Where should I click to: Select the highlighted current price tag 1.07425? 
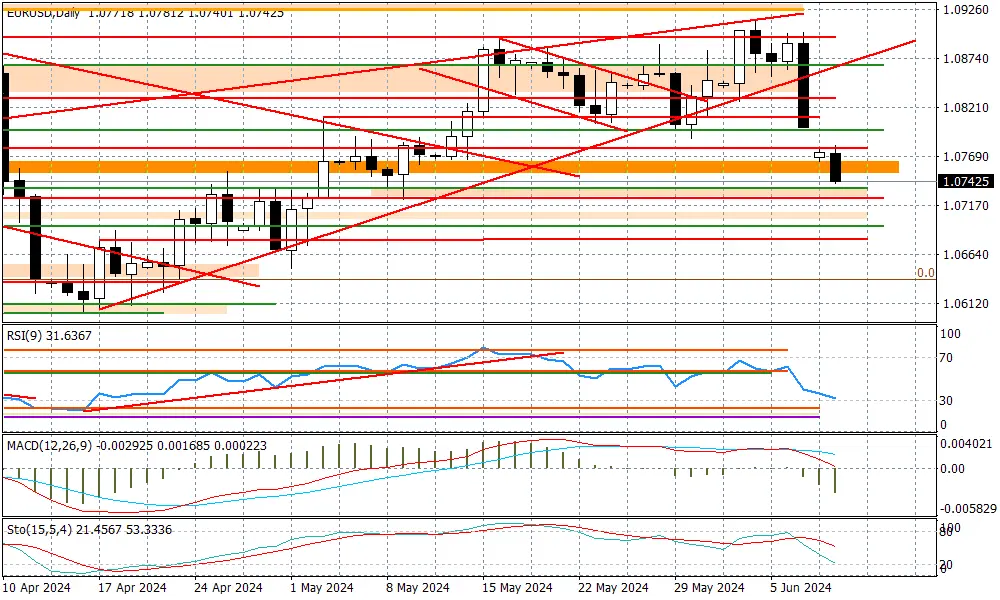tap(966, 182)
